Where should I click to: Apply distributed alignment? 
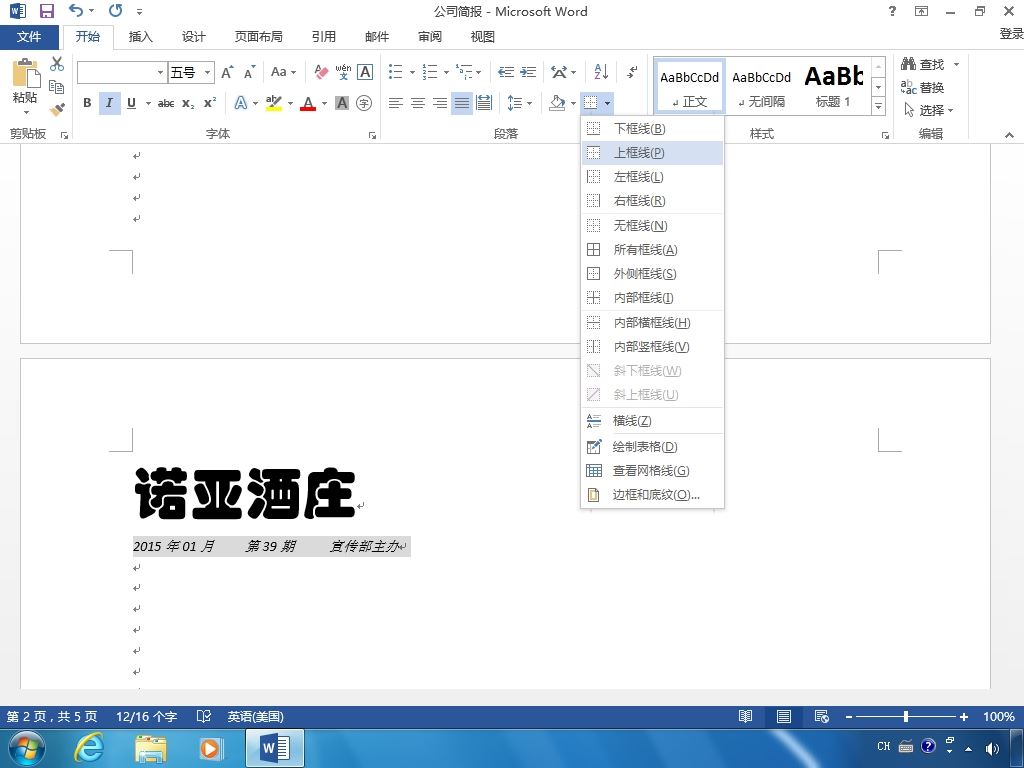484,103
